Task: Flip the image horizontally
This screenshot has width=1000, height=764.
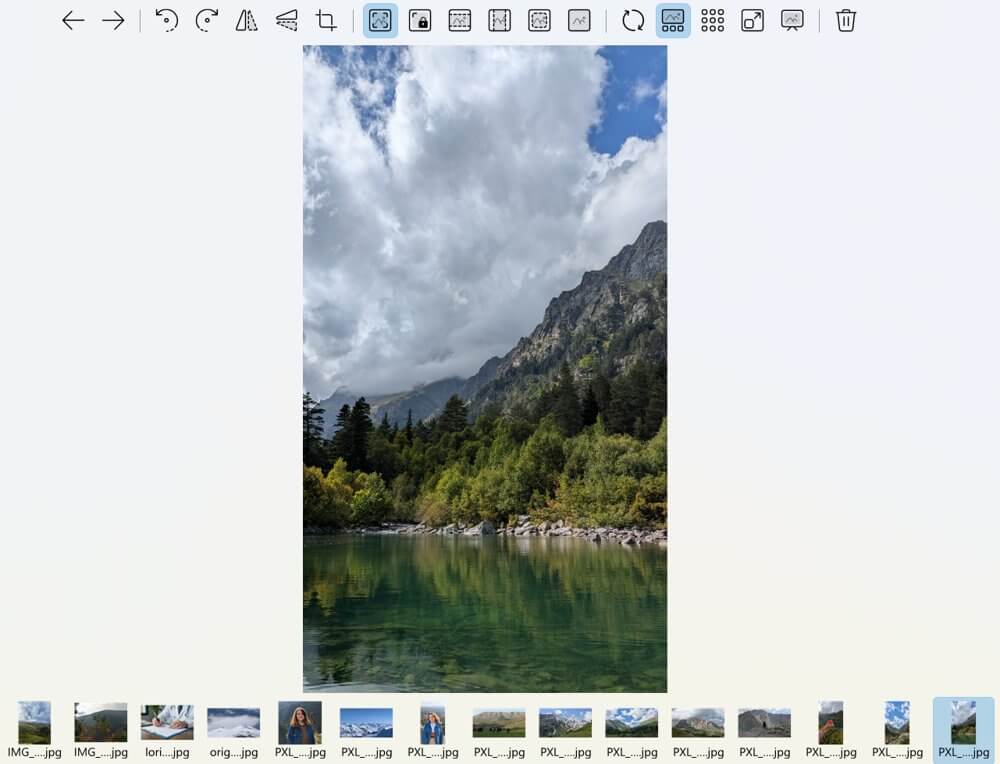Action: point(246,20)
